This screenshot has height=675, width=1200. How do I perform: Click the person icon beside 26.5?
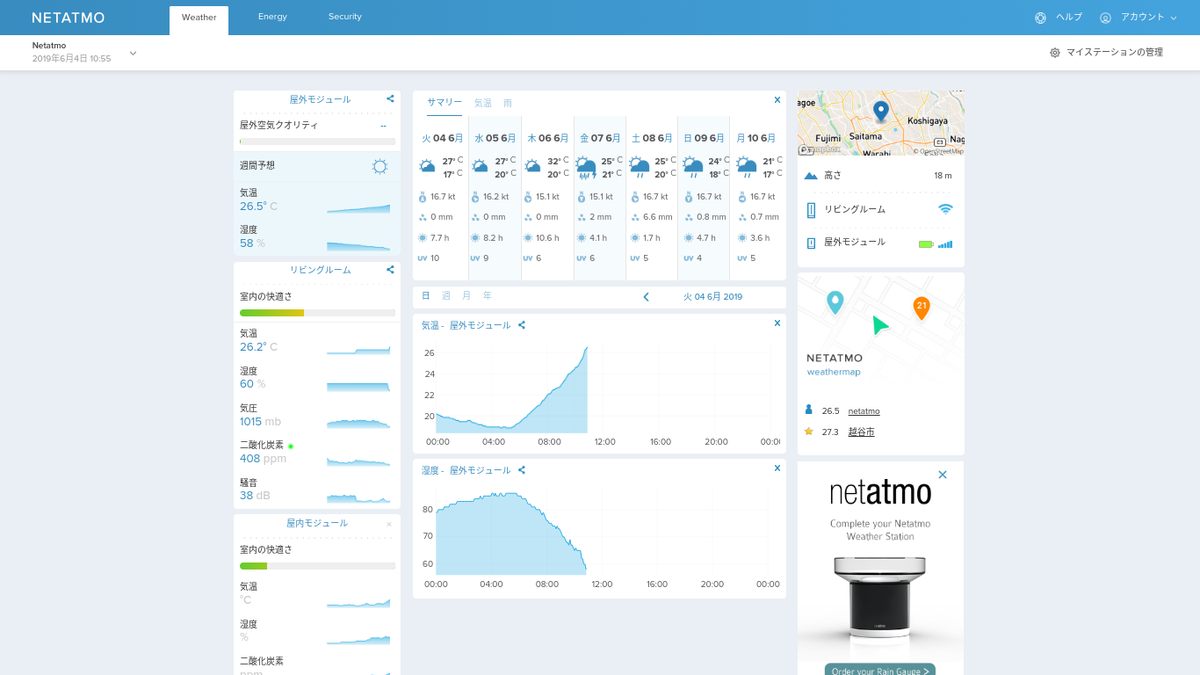tap(809, 410)
